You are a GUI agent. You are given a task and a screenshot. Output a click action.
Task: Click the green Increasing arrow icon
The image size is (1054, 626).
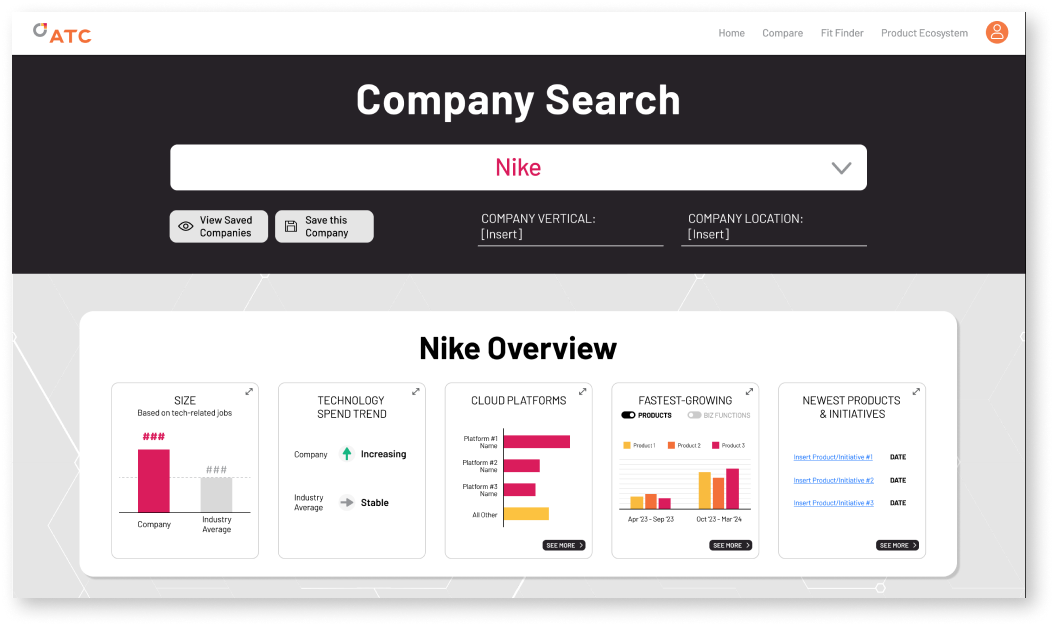pos(347,454)
